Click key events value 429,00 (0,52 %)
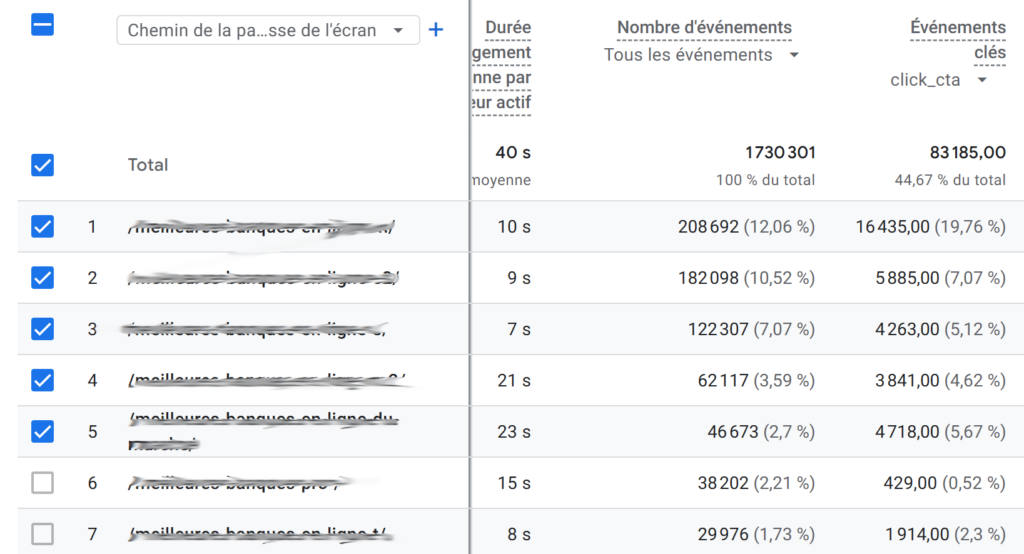Image resolution: width=1024 pixels, height=554 pixels. 944,483
